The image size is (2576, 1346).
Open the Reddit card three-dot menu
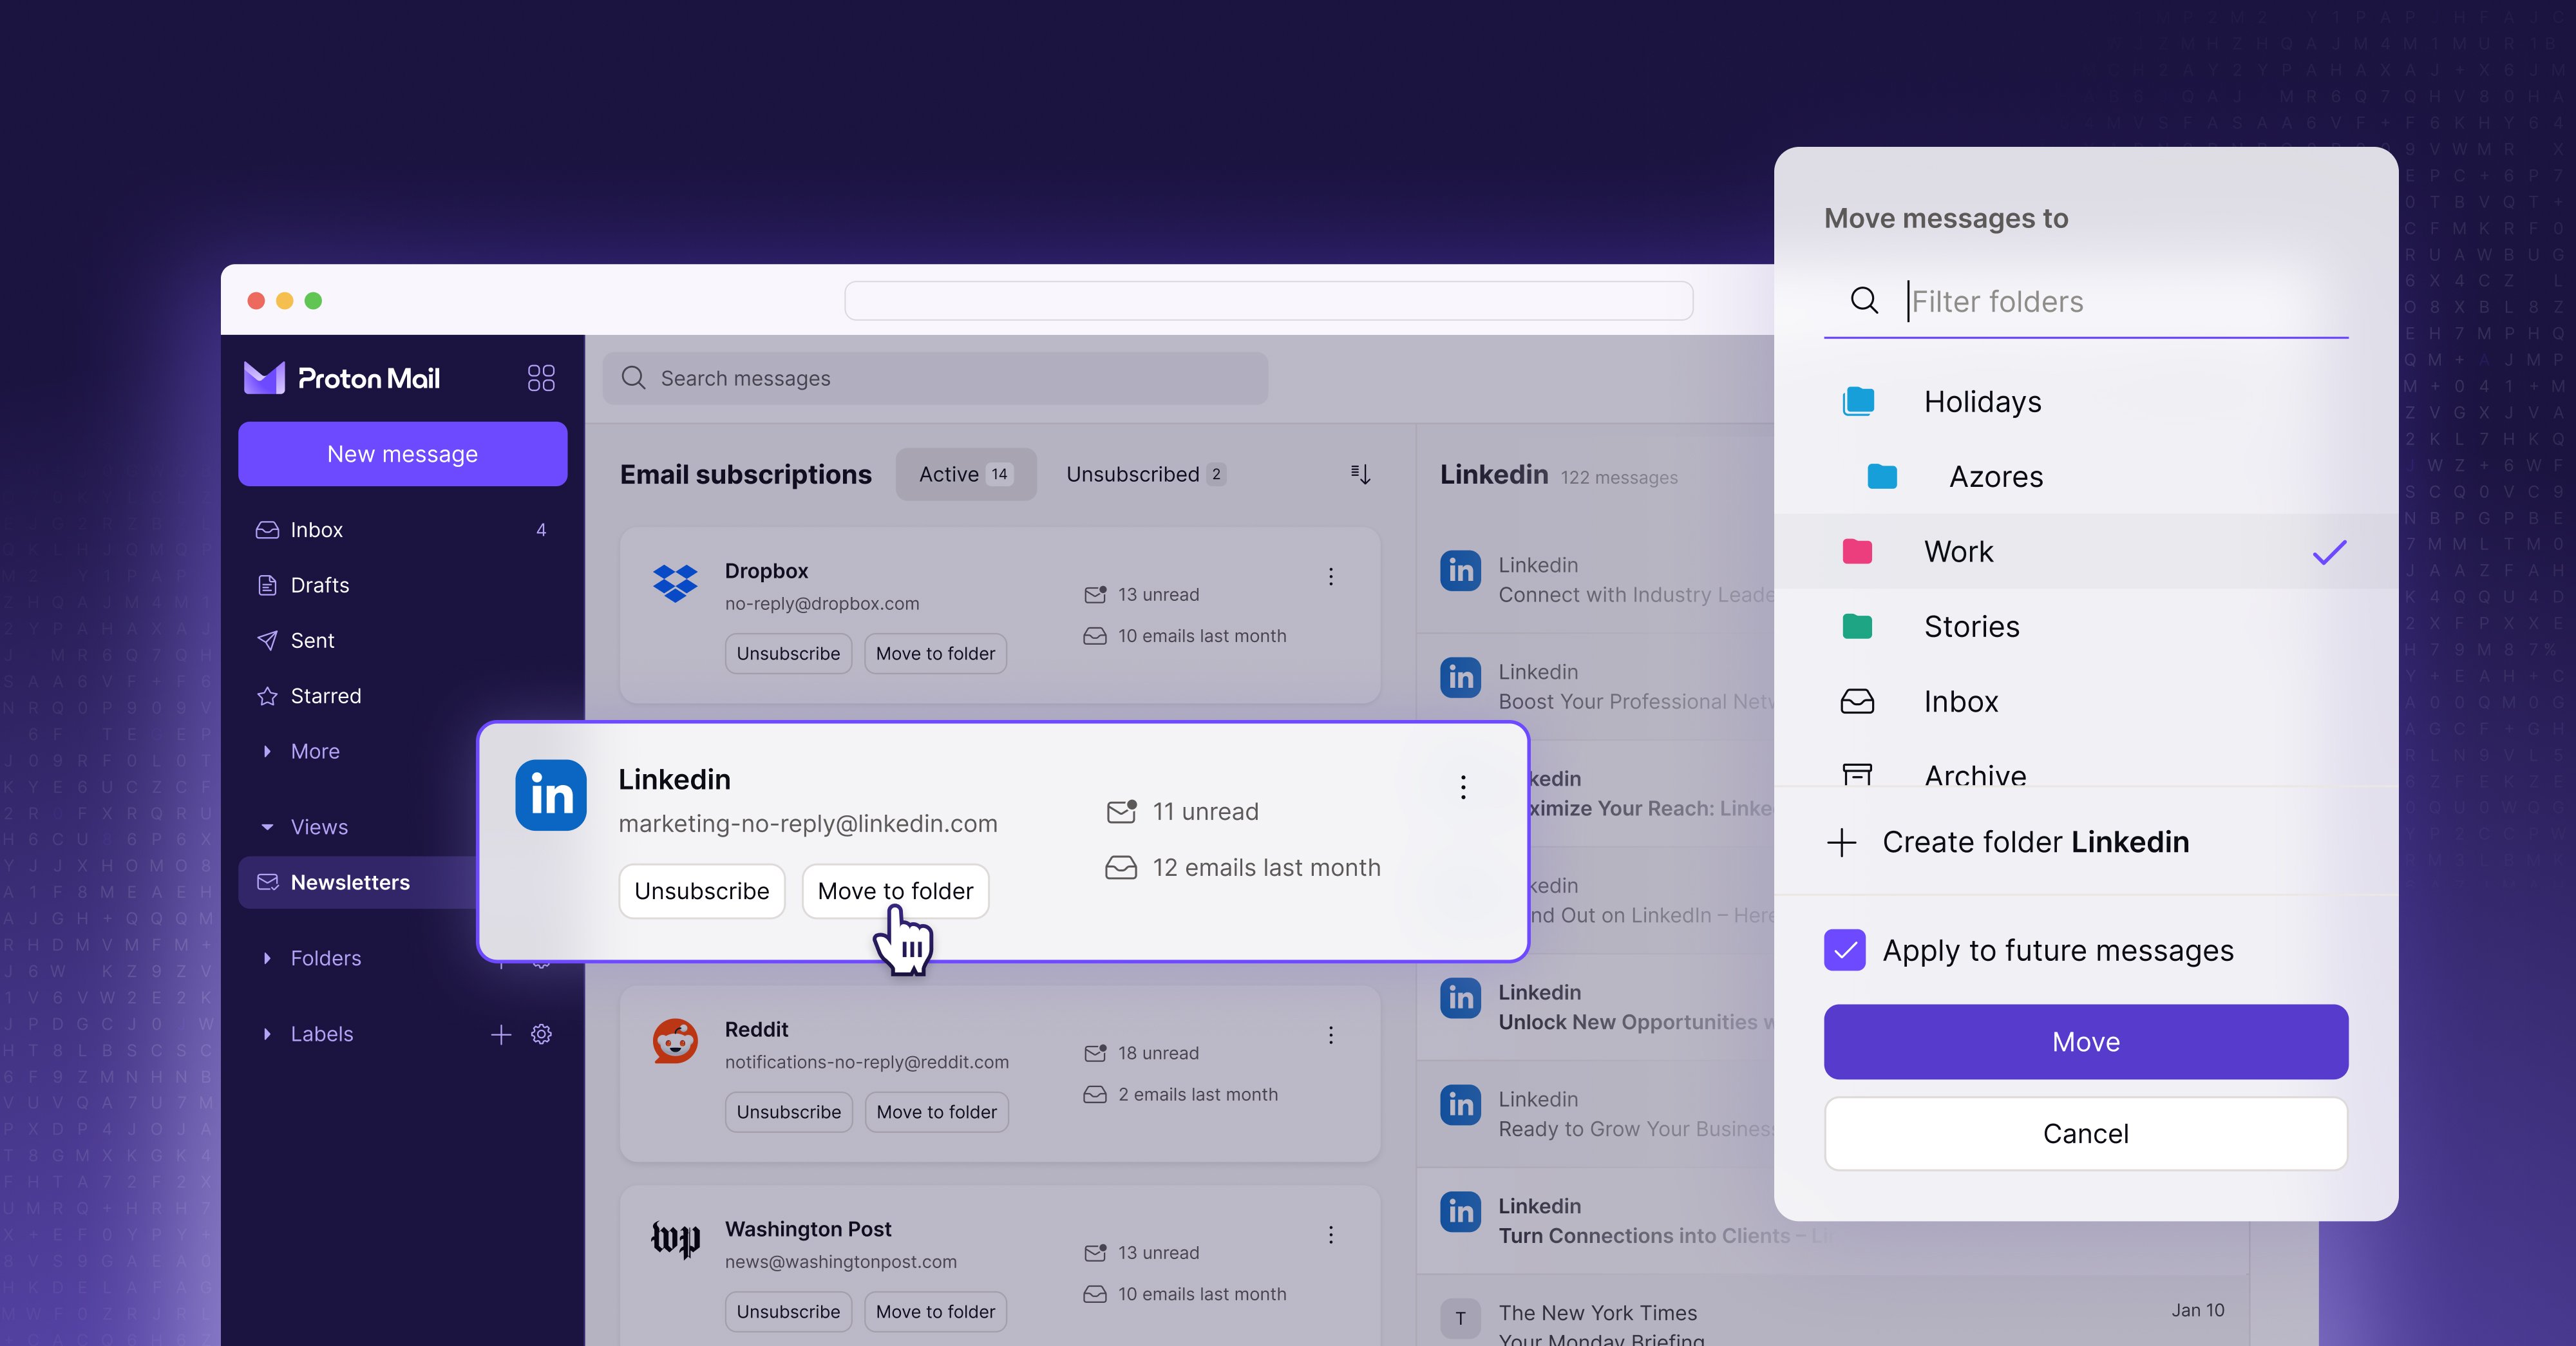(1331, 1035)
